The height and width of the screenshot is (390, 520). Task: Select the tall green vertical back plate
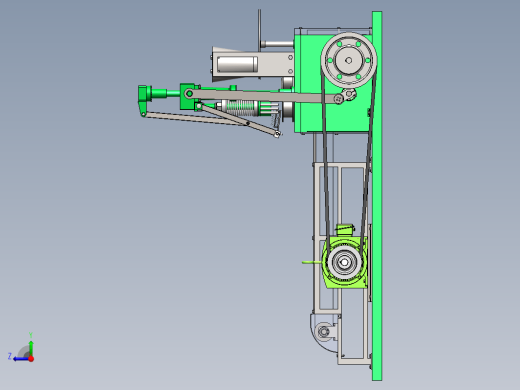click(x=377, y=196)
